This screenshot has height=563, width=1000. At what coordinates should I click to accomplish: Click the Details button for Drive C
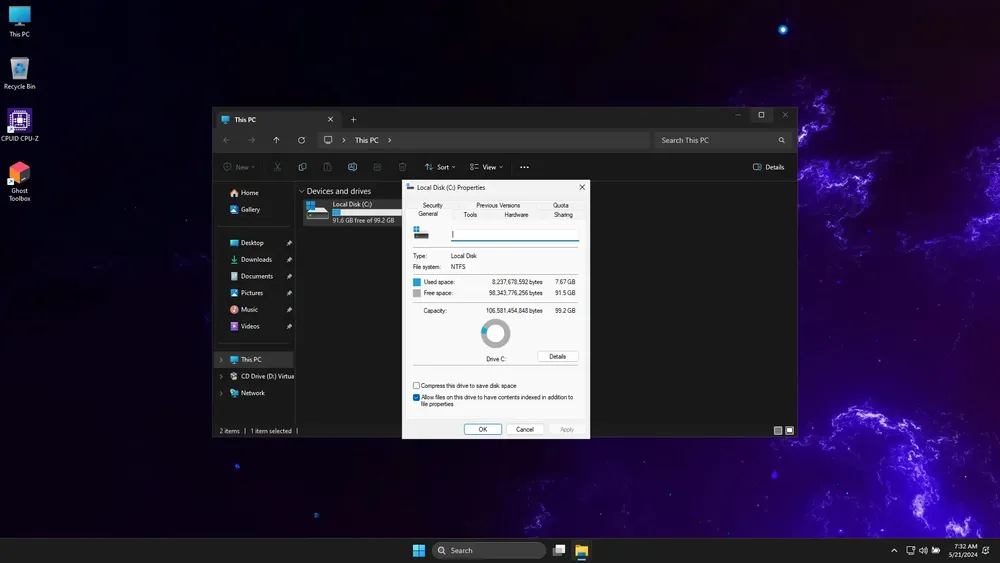(557, 356)
